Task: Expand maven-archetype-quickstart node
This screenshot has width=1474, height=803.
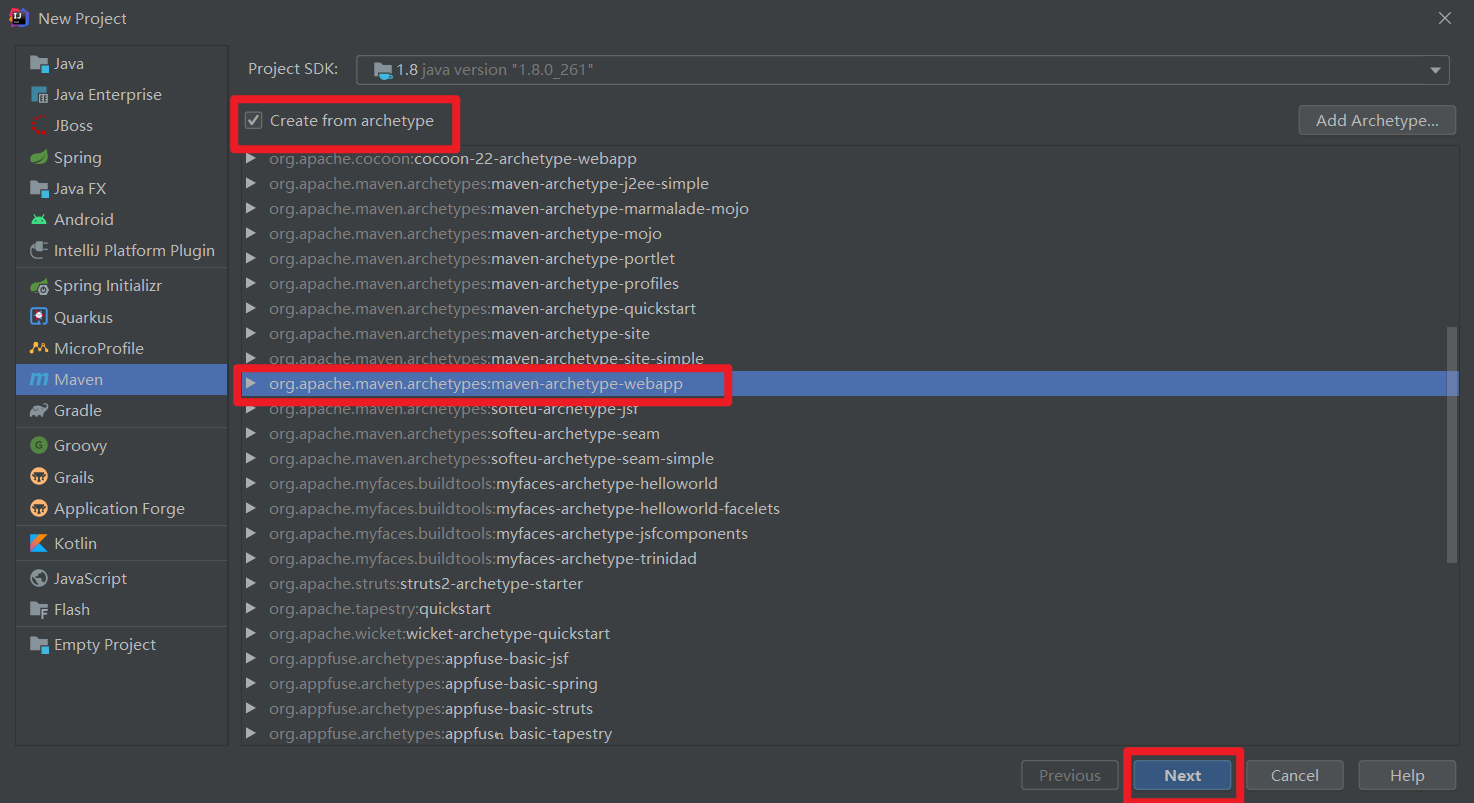Action: click(250, 309)
